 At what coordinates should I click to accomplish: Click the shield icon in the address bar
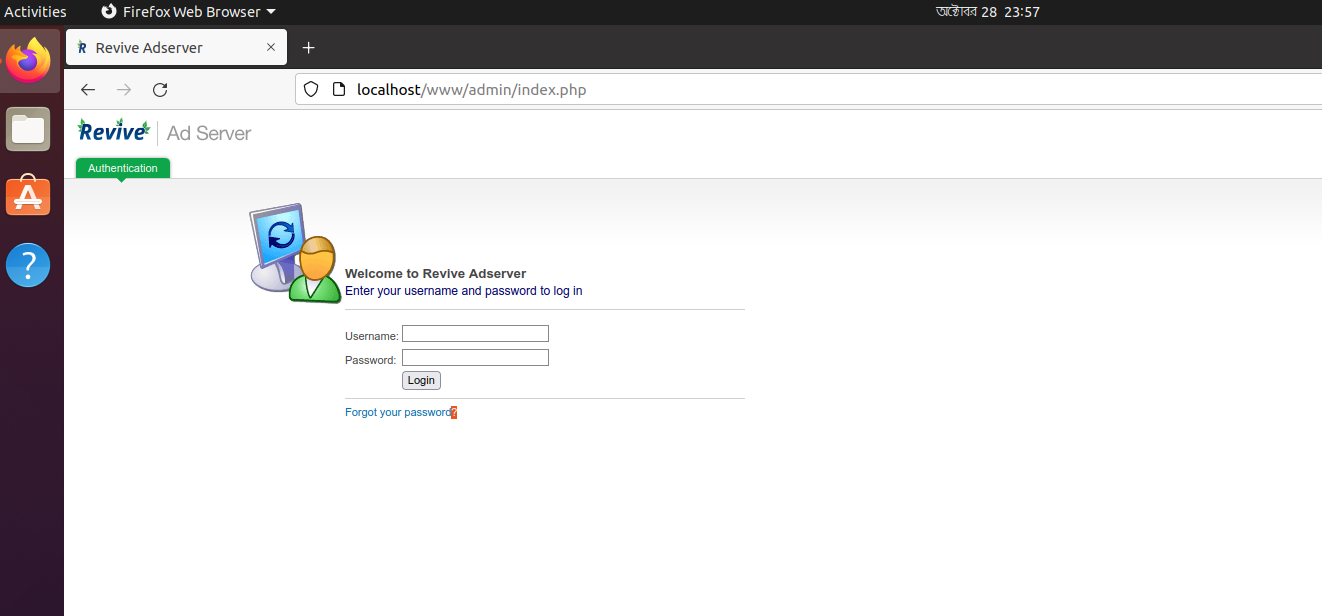click(x=311, y=89)
